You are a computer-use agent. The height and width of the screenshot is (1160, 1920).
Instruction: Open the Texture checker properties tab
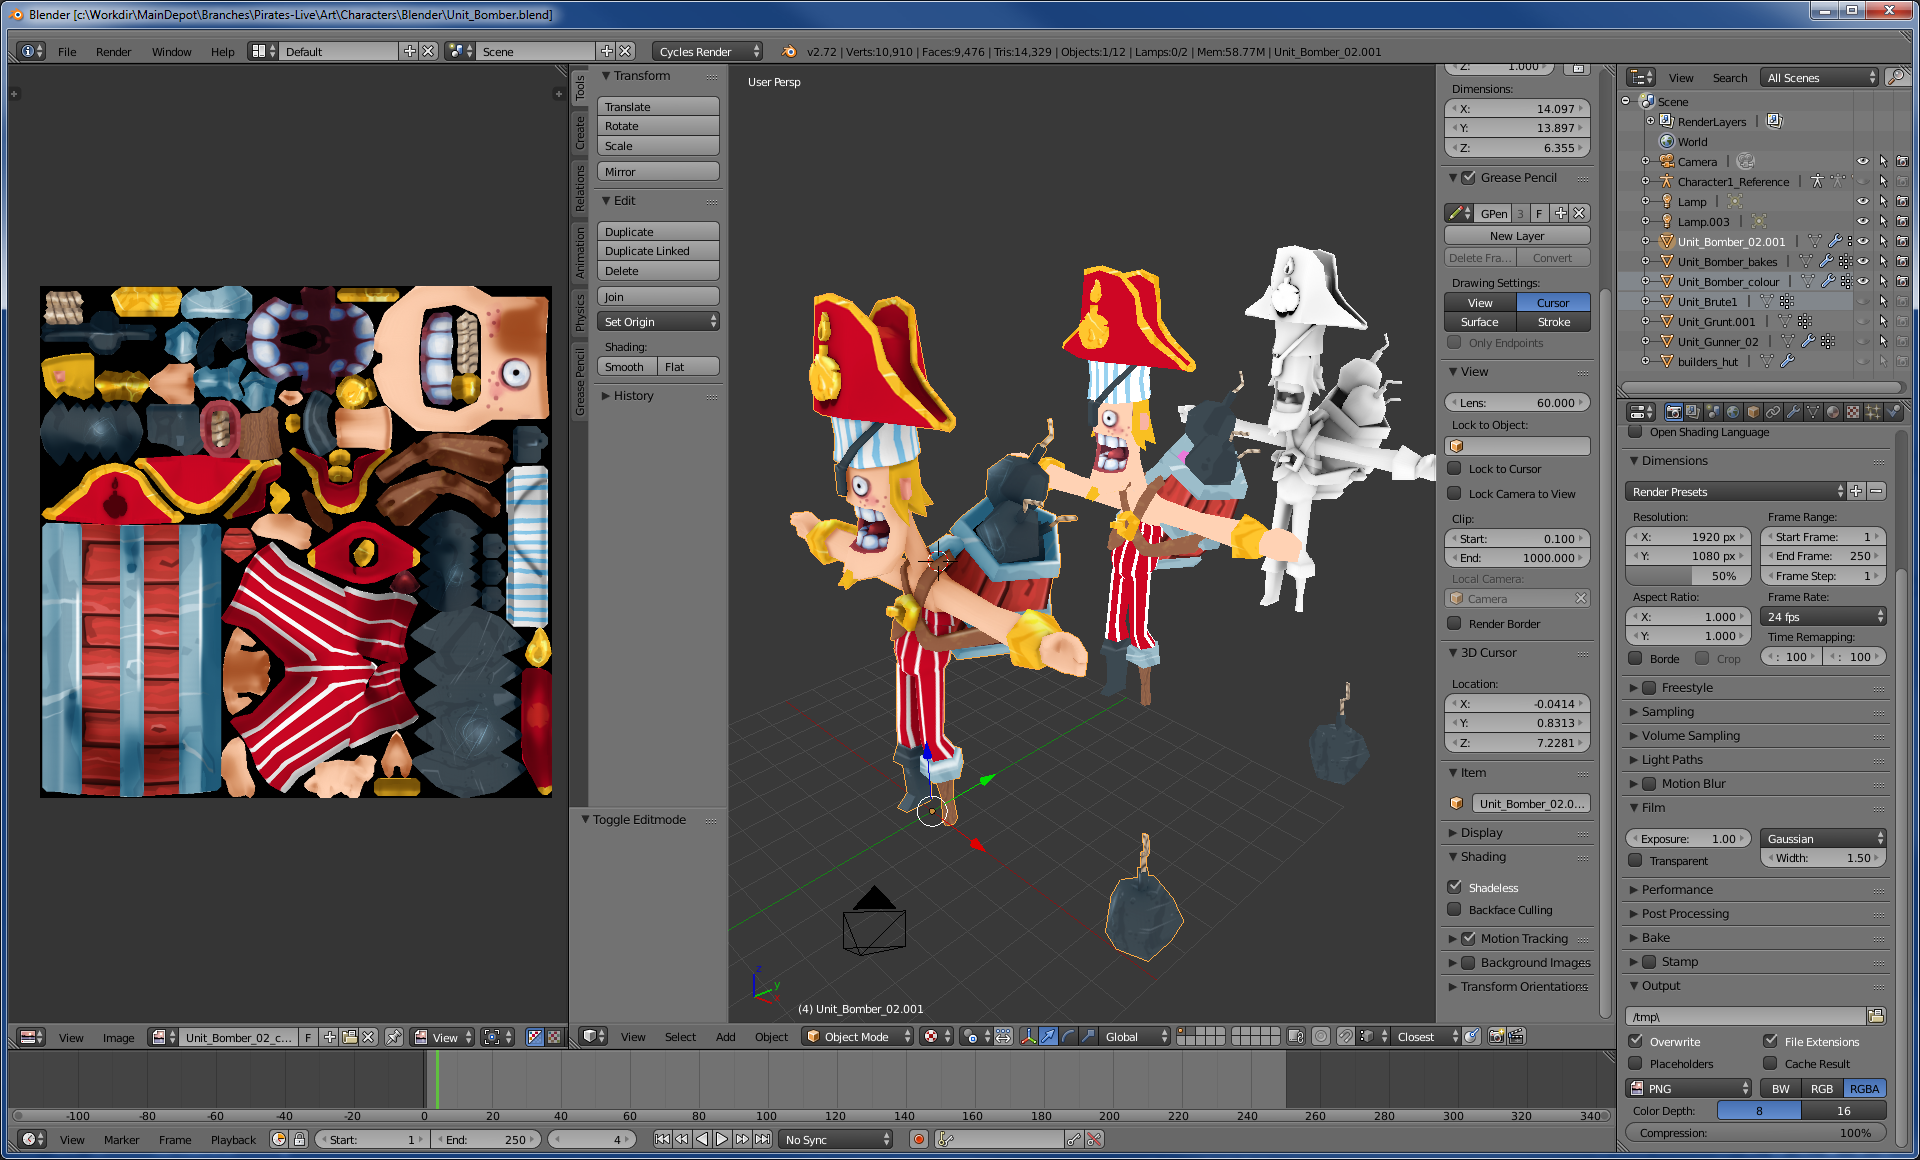point(1853,412)
